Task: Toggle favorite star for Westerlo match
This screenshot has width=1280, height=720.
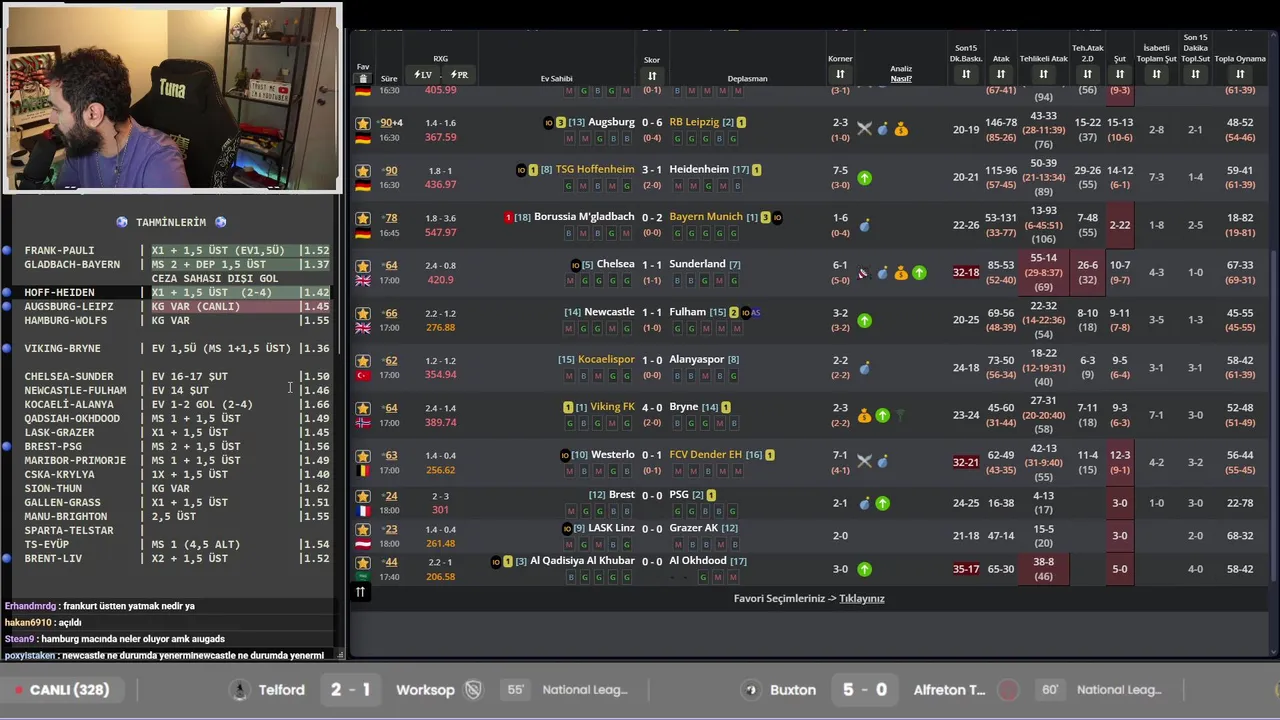Action: (363, 456)
